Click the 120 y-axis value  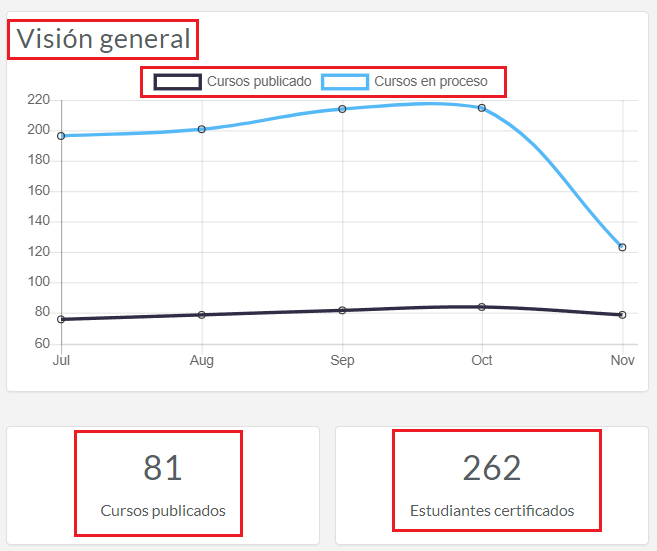[x=39, y=251]
